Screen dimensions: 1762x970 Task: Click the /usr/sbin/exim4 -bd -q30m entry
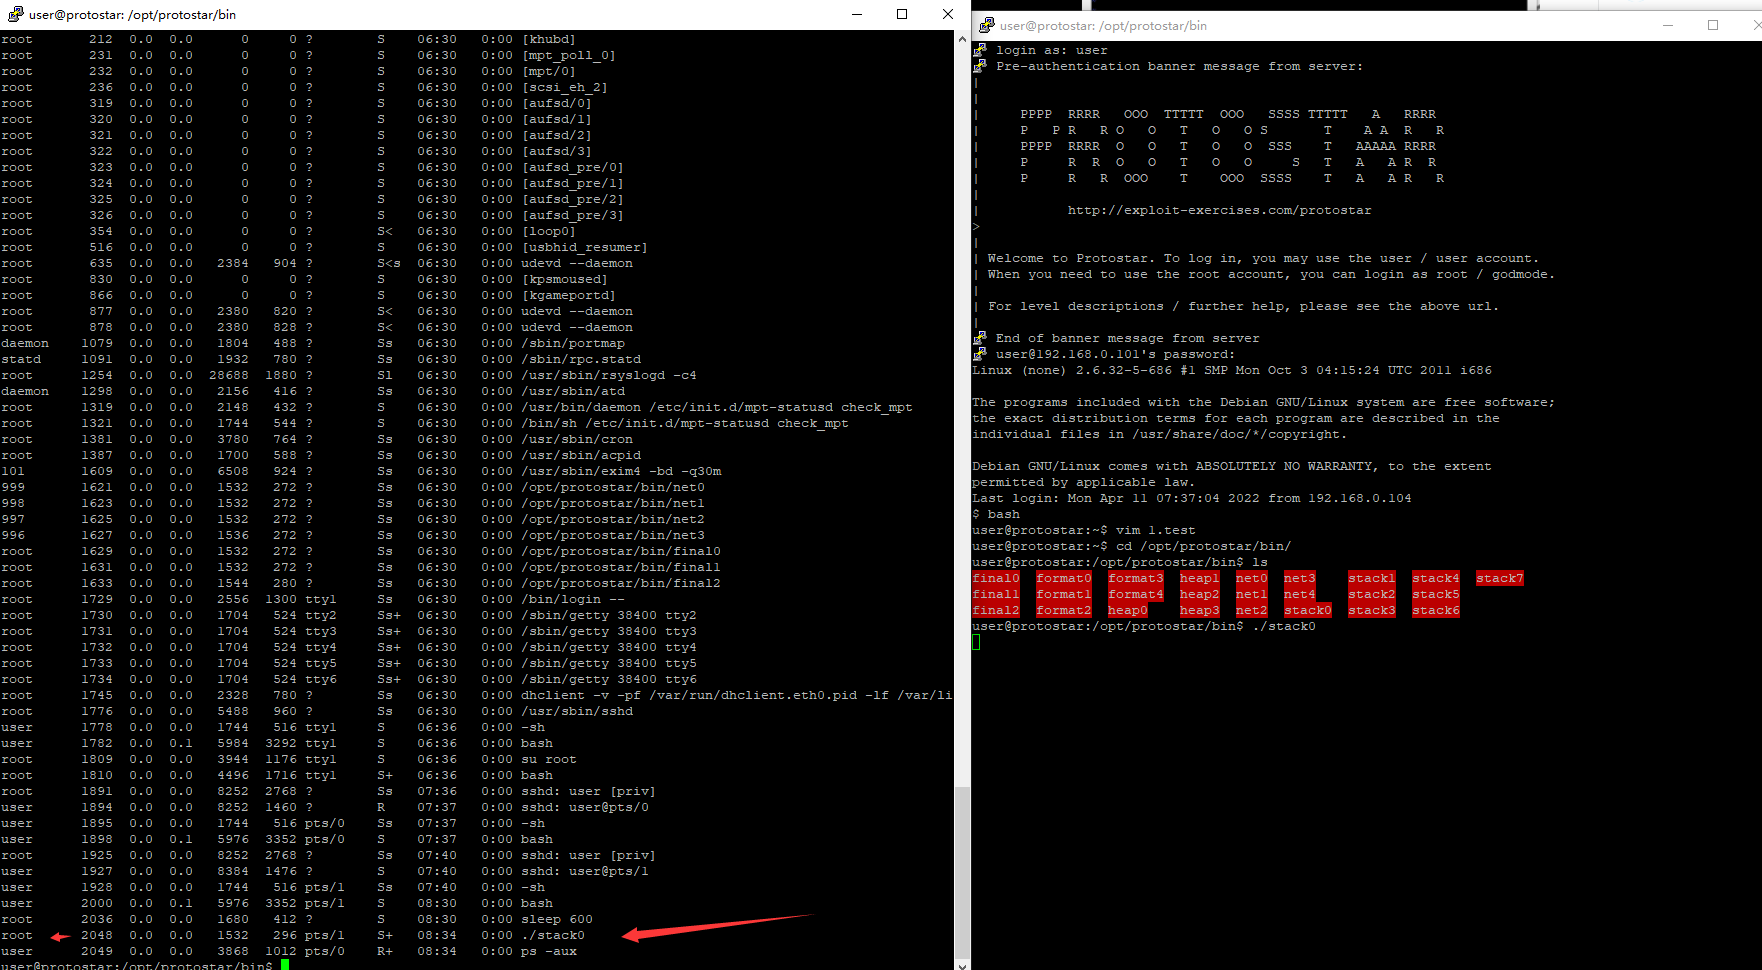[x=621, y=471]
